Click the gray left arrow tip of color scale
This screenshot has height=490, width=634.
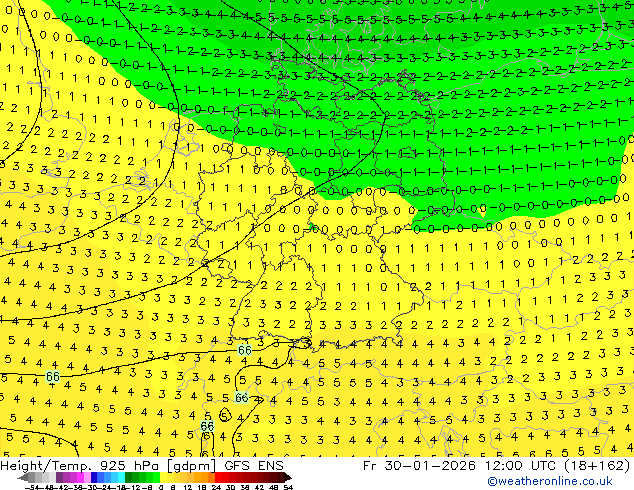23,477
